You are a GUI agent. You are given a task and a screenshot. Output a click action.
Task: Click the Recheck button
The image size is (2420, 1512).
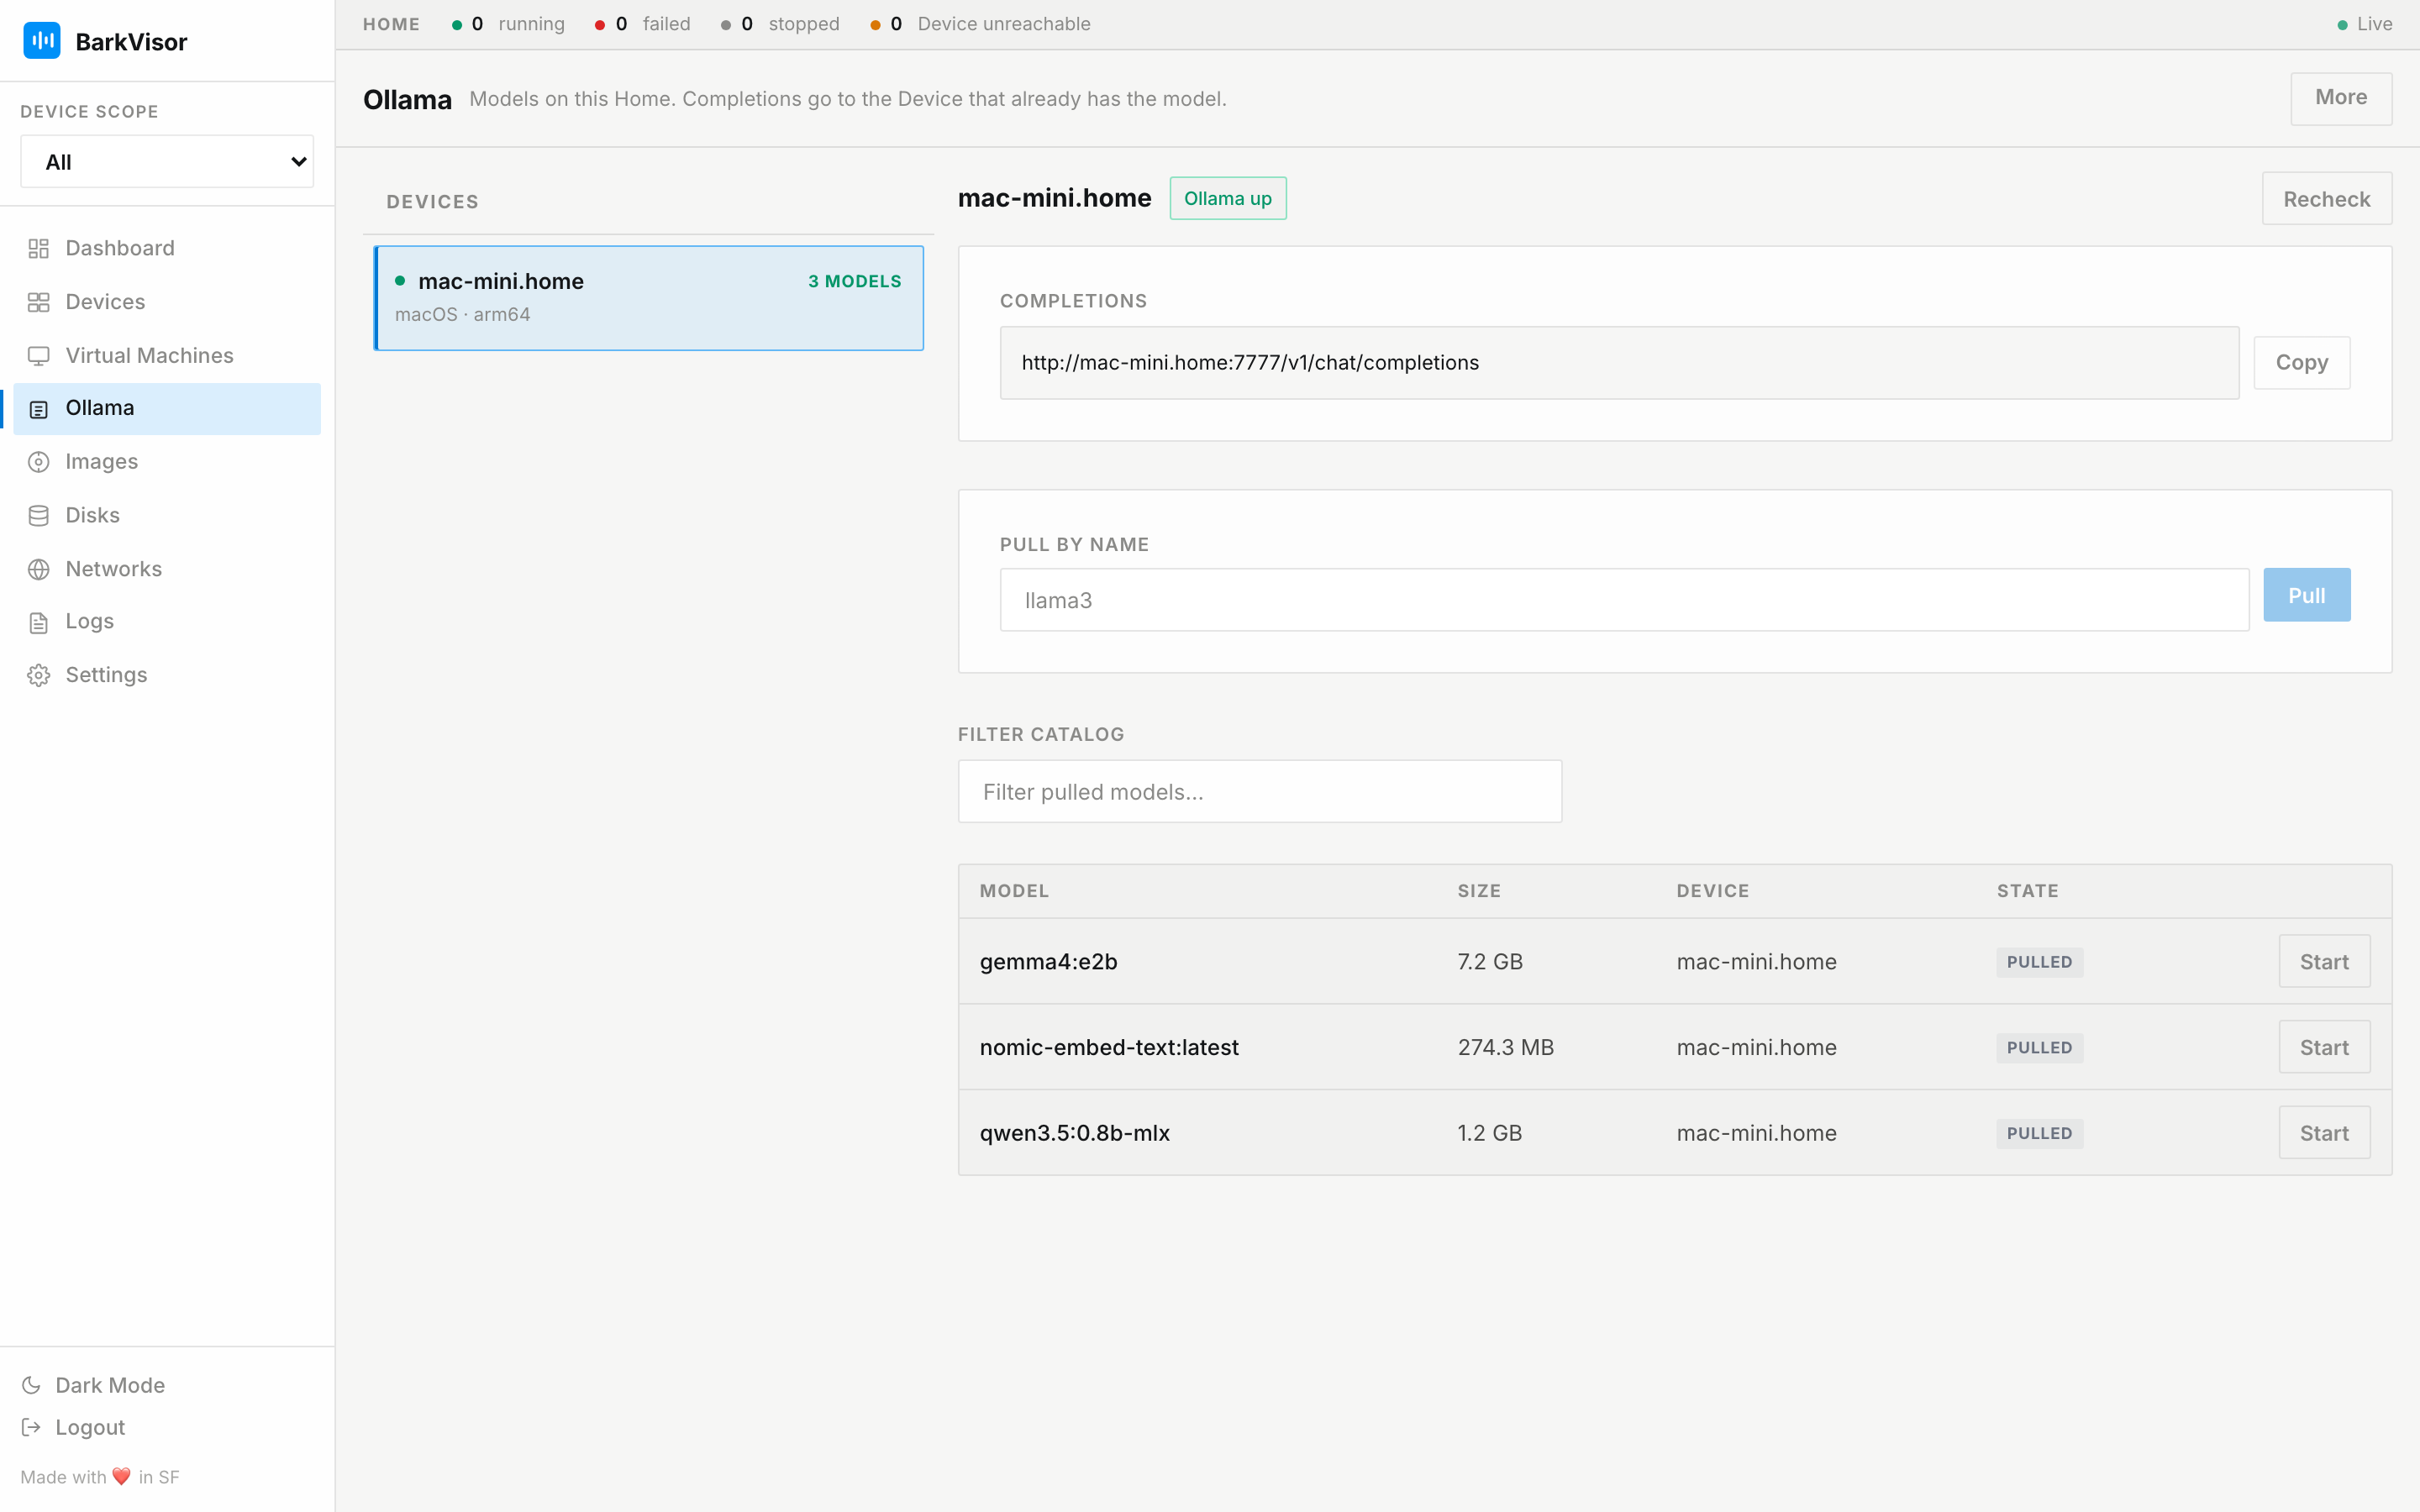pos(2327,199)
